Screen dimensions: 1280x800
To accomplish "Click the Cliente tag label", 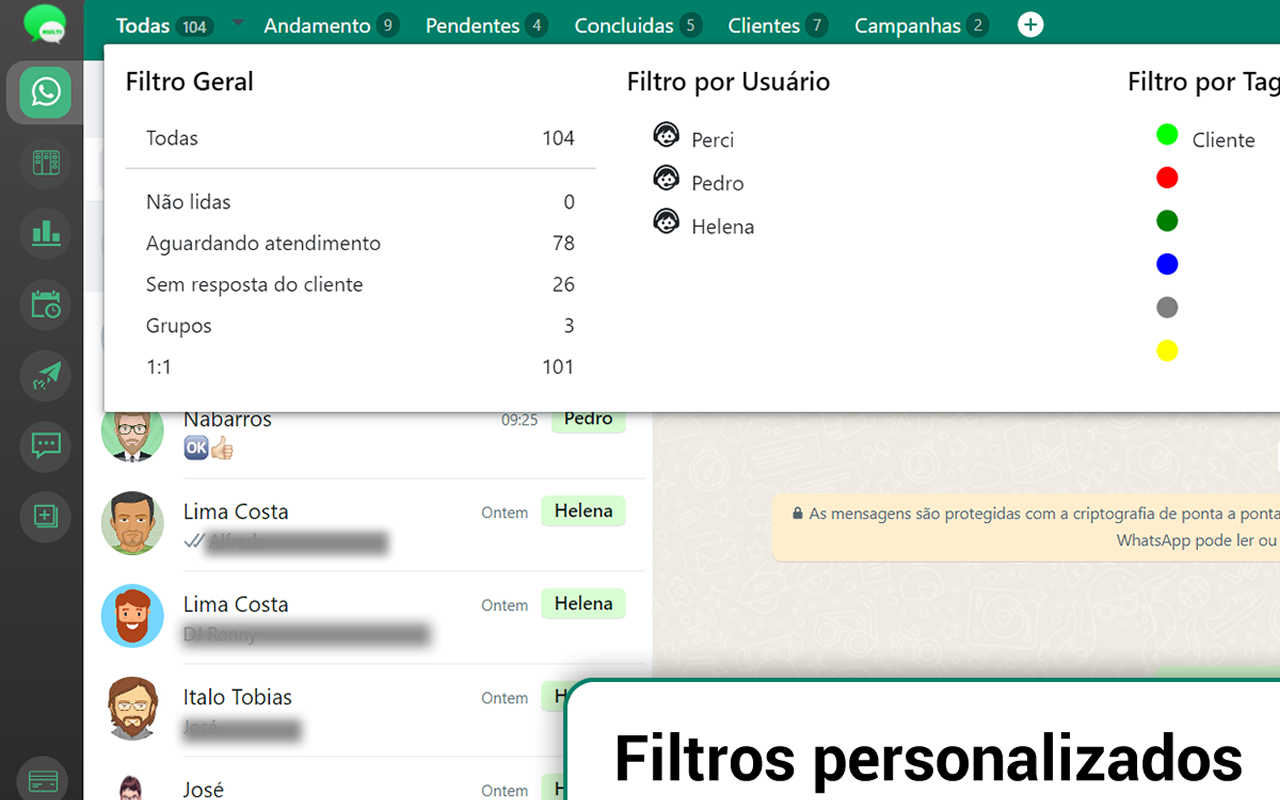I will 1223,140.
